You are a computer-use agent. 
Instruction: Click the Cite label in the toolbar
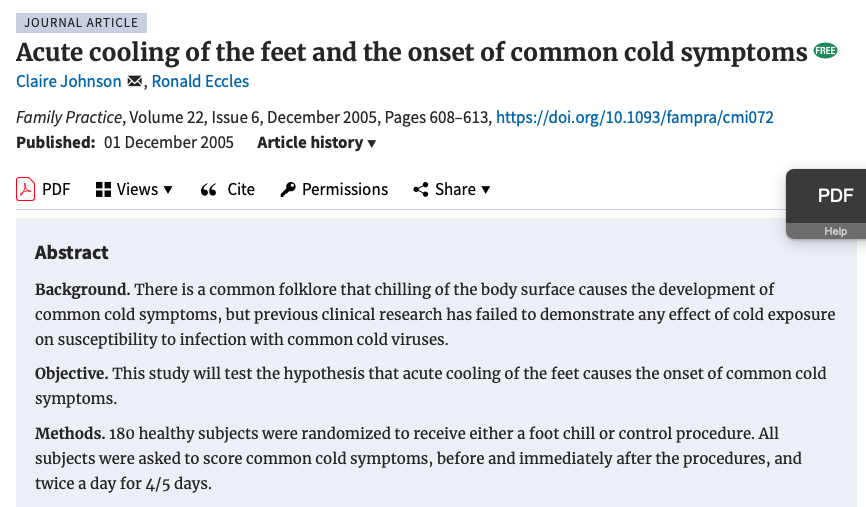(241, 189)
